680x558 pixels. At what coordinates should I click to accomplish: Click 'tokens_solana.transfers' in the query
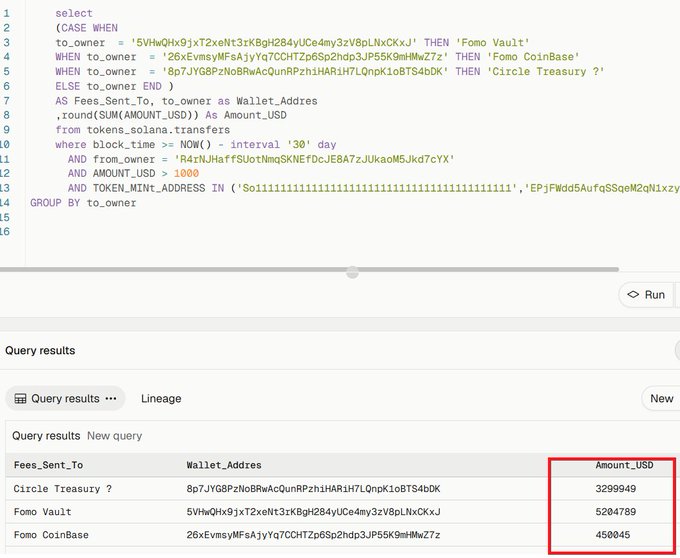(x=158, y=130)
